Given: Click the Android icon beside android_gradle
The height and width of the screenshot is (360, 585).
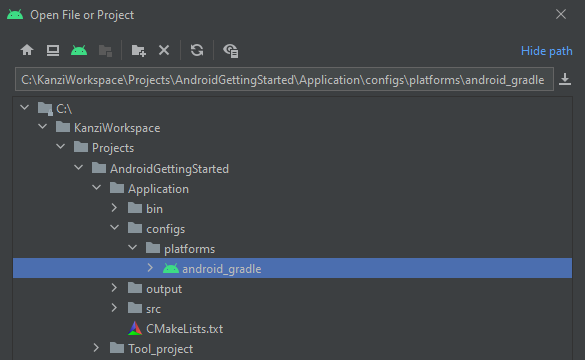Looking at the screenshot, I should coord(171,268).
